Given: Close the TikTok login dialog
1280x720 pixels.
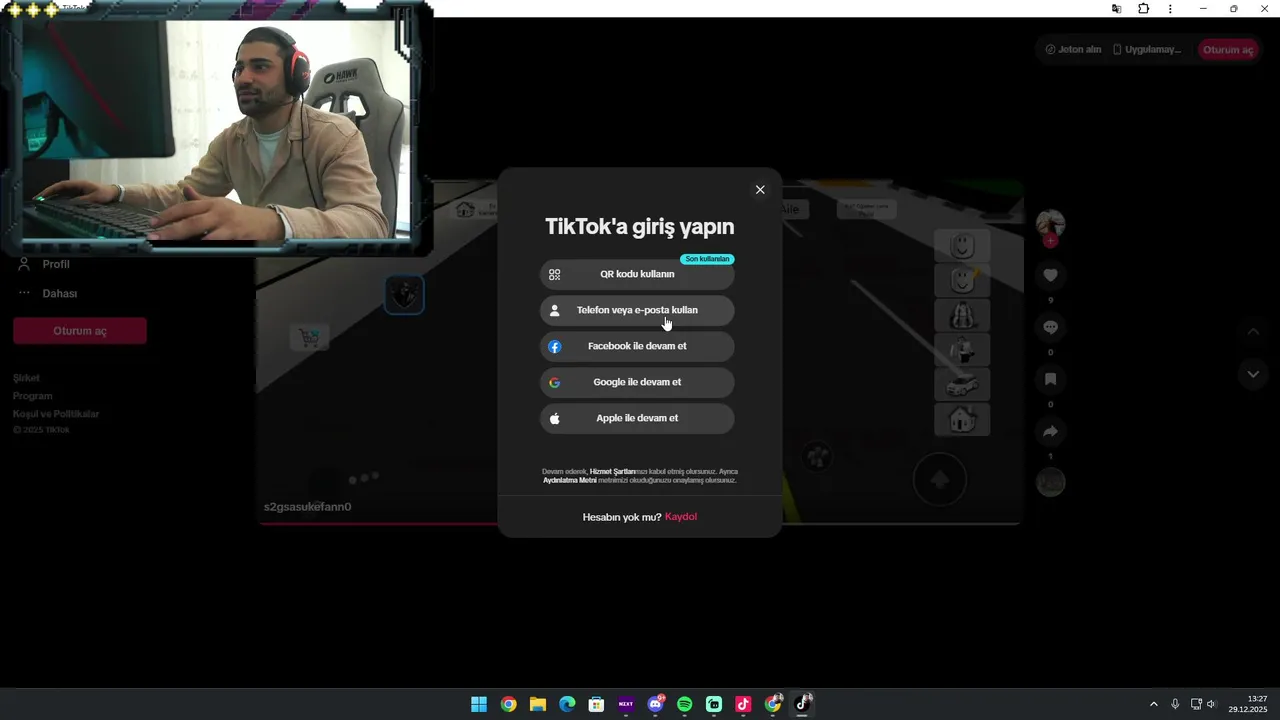Looking at the screenshot, I should pyautogui.click(x=760, y=190).
